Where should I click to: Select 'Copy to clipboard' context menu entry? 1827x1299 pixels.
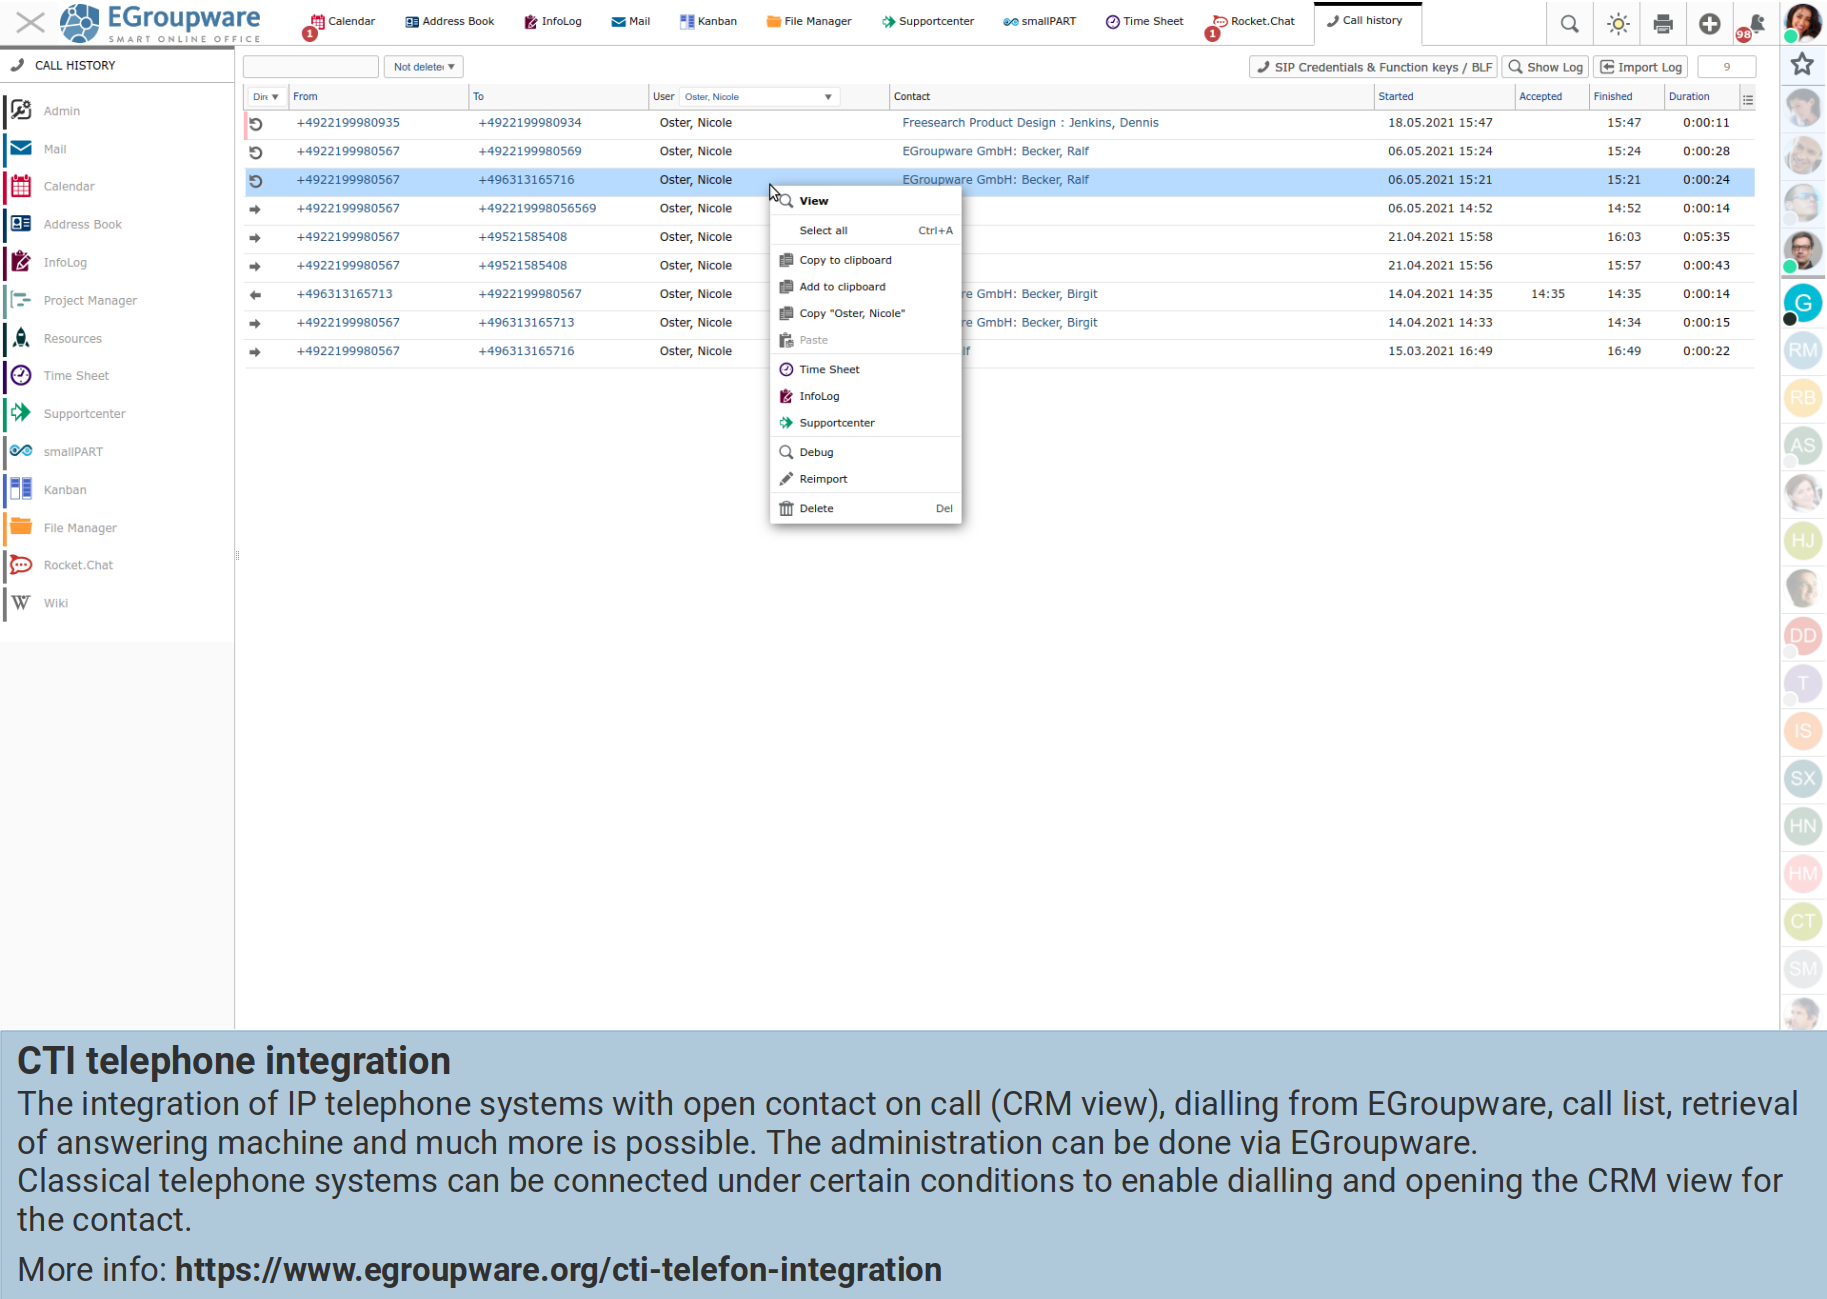pos(845,260)
